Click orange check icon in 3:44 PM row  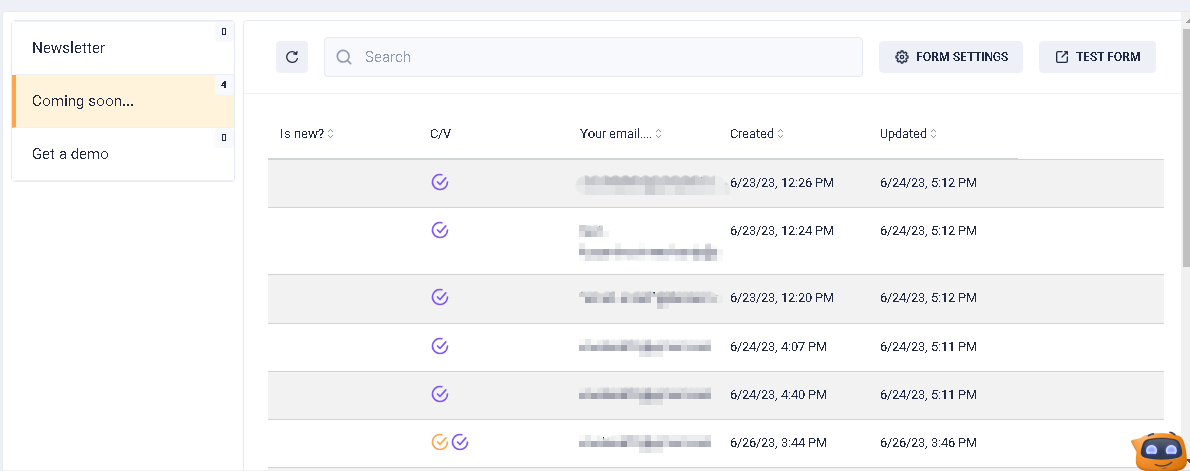tap(439, 442)
